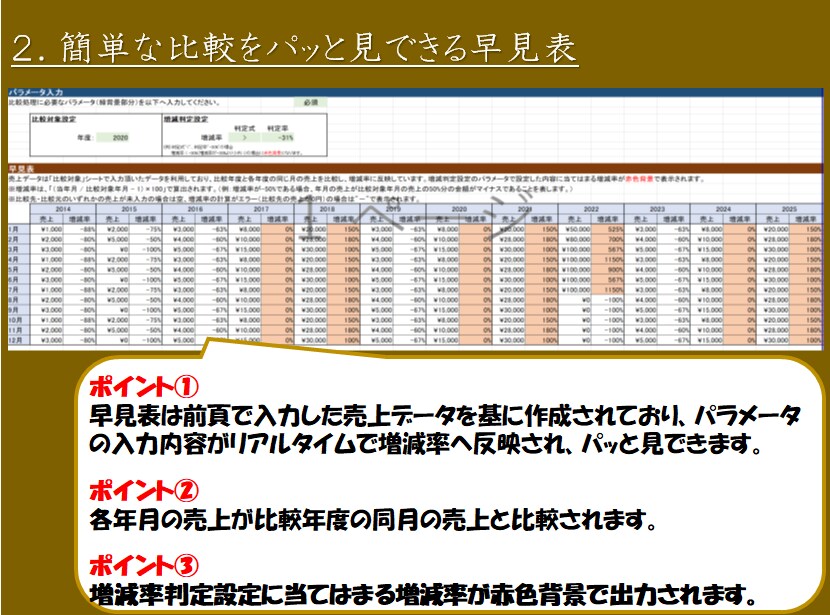Click the ¥50,000 sales cell under 2022

[575, 229]
